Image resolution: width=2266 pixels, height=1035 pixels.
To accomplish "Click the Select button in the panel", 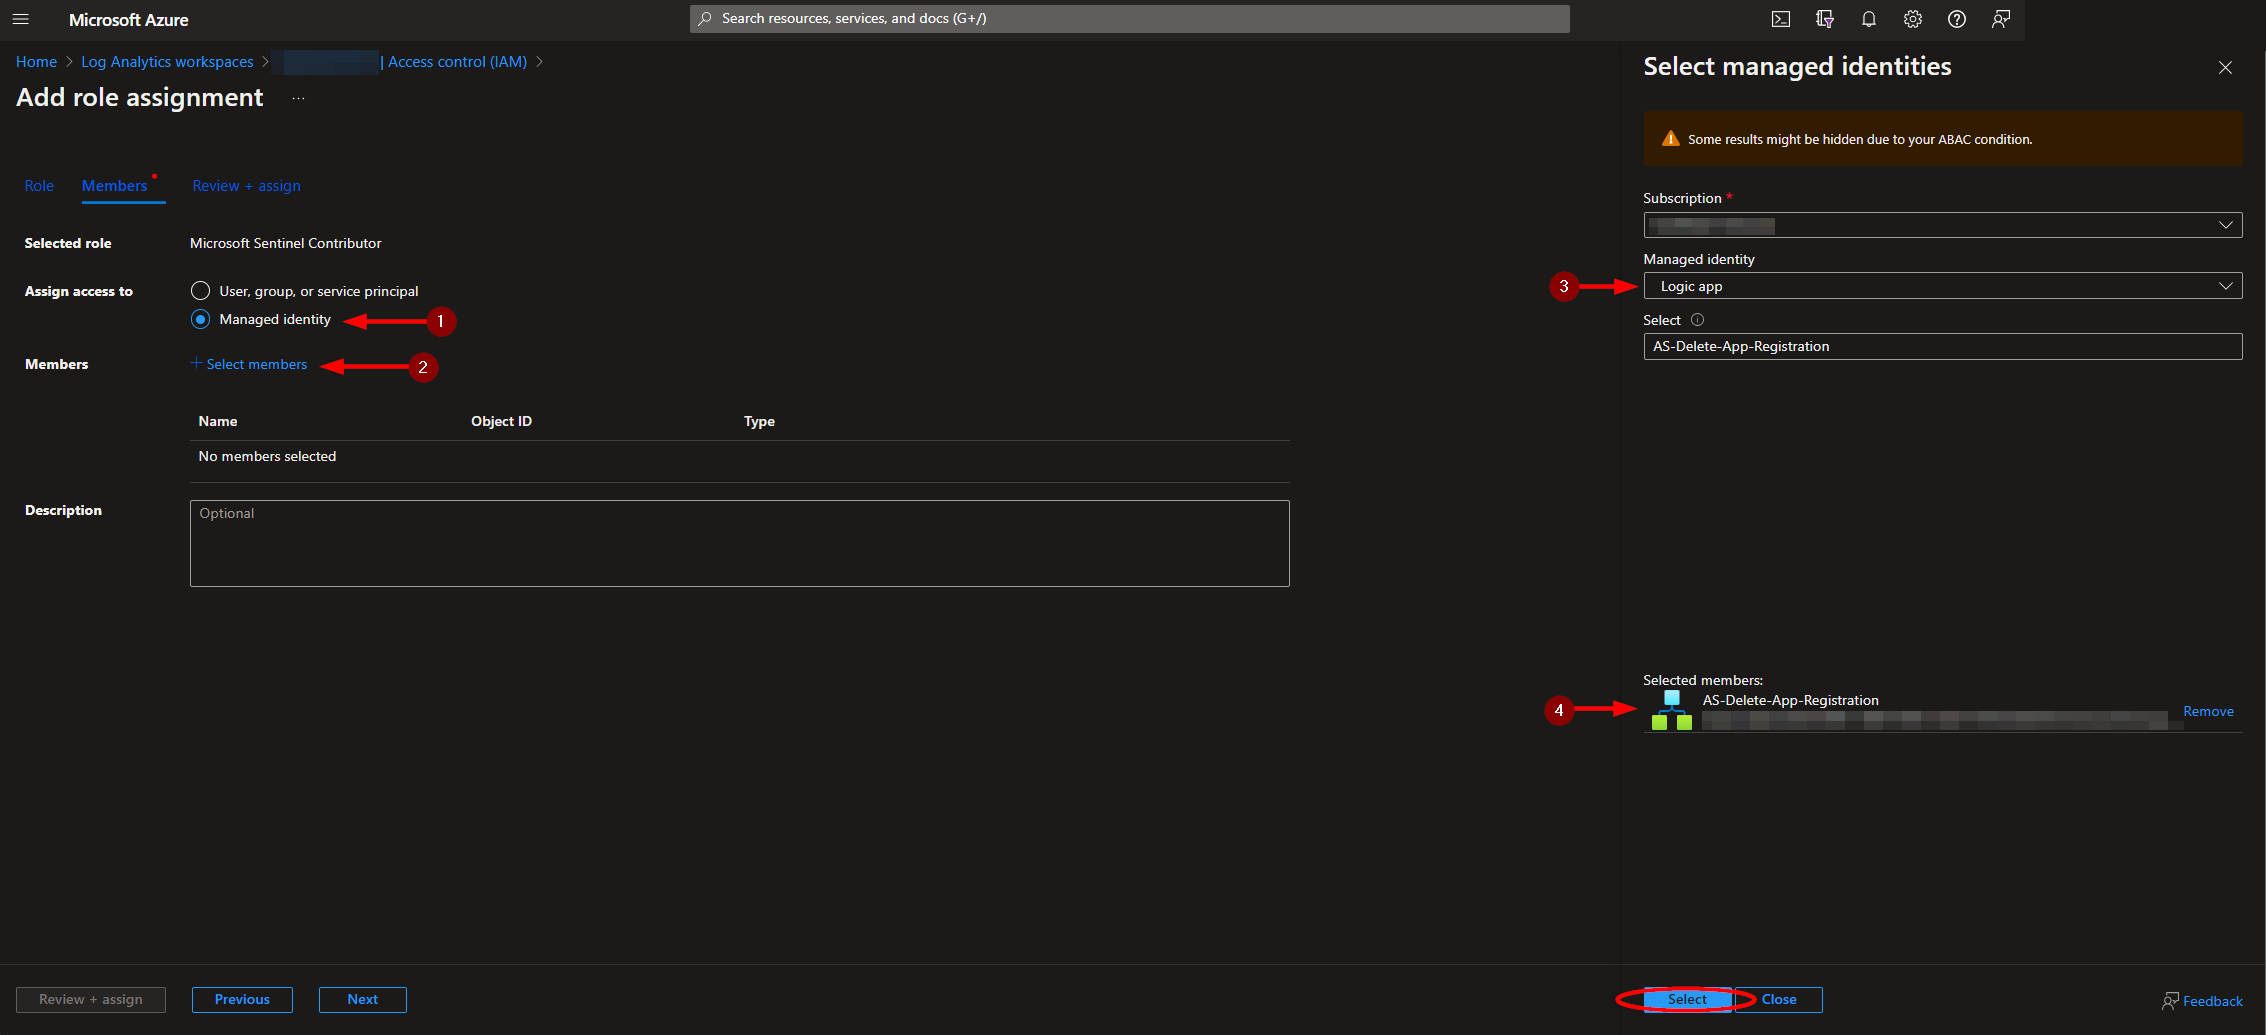I will click(x=1687, y=1000).
